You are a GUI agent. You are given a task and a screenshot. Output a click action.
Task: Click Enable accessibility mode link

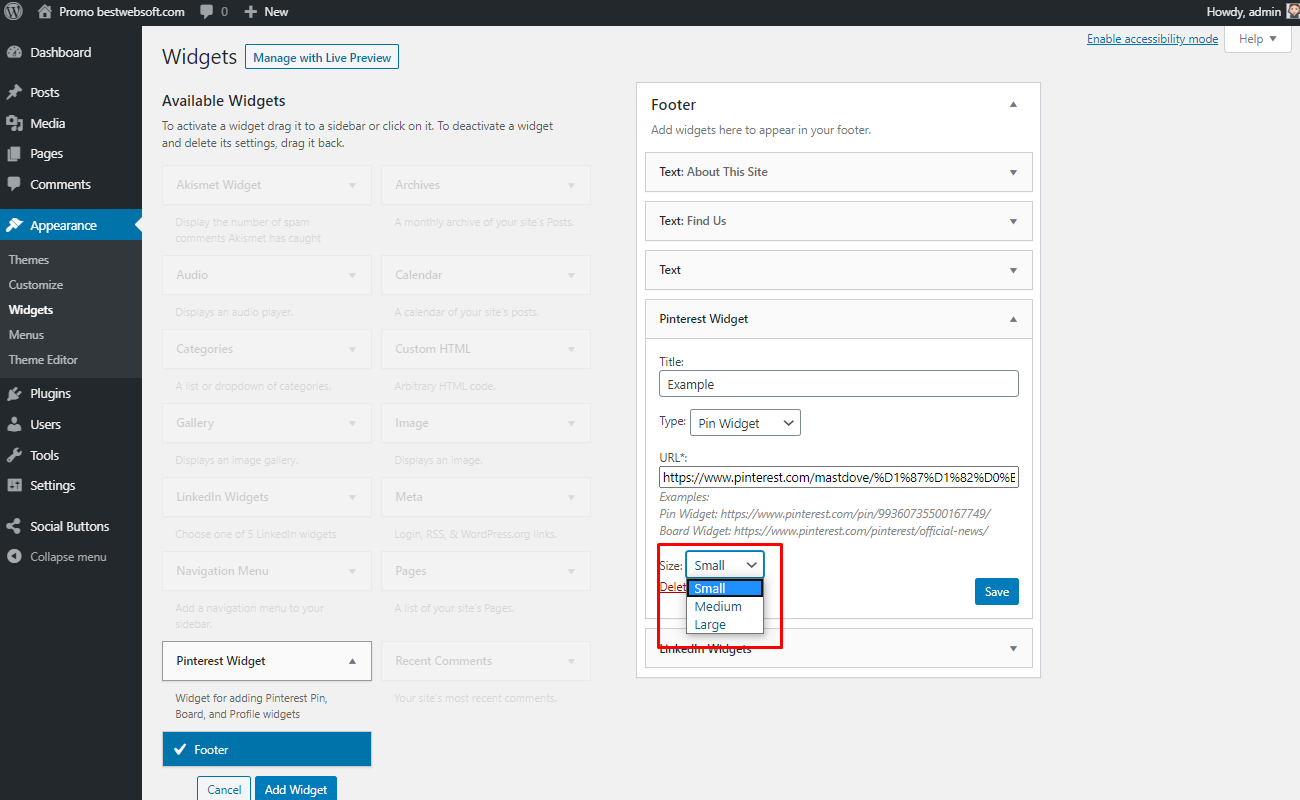(1152, 39)
